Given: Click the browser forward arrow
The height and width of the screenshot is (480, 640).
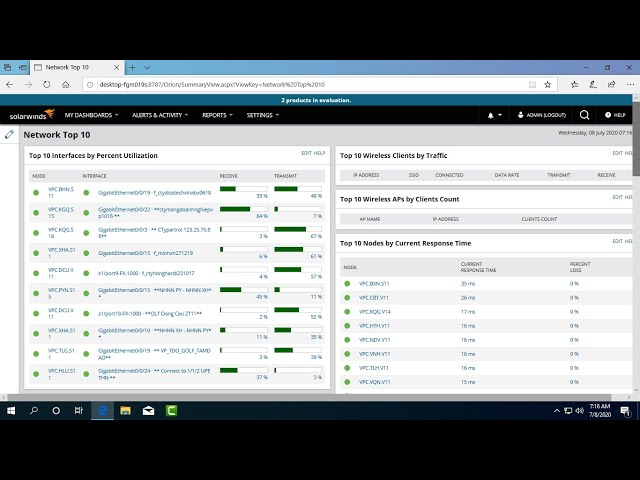Looking at the screenshot, I should [28, 84].
